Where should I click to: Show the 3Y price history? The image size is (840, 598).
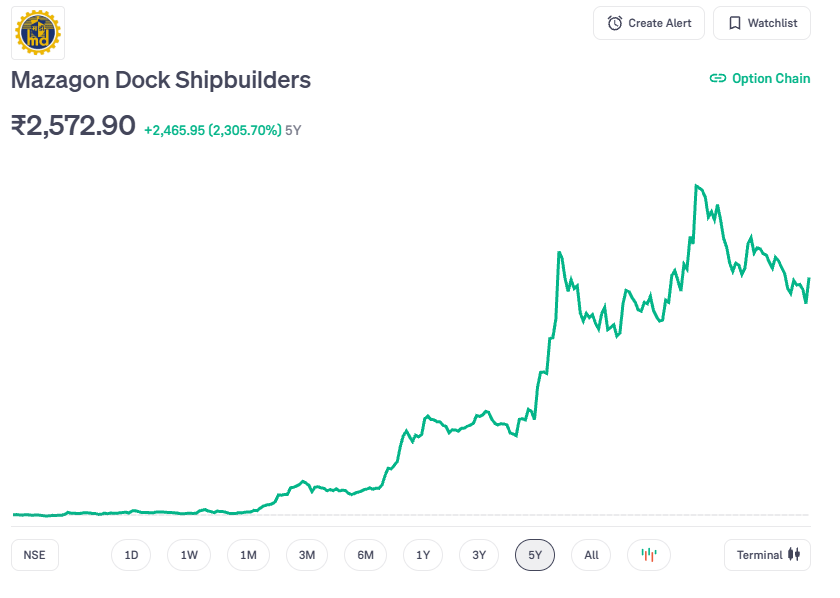click(x=479, y=555)
